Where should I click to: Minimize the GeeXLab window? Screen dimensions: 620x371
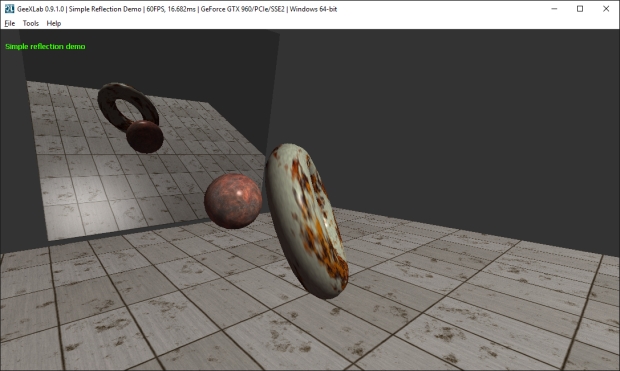[554, 9]
